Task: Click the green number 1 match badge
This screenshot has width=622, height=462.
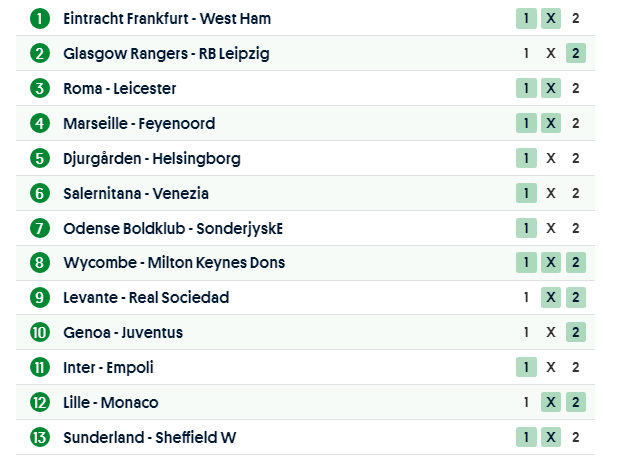Action: (39, 19)
